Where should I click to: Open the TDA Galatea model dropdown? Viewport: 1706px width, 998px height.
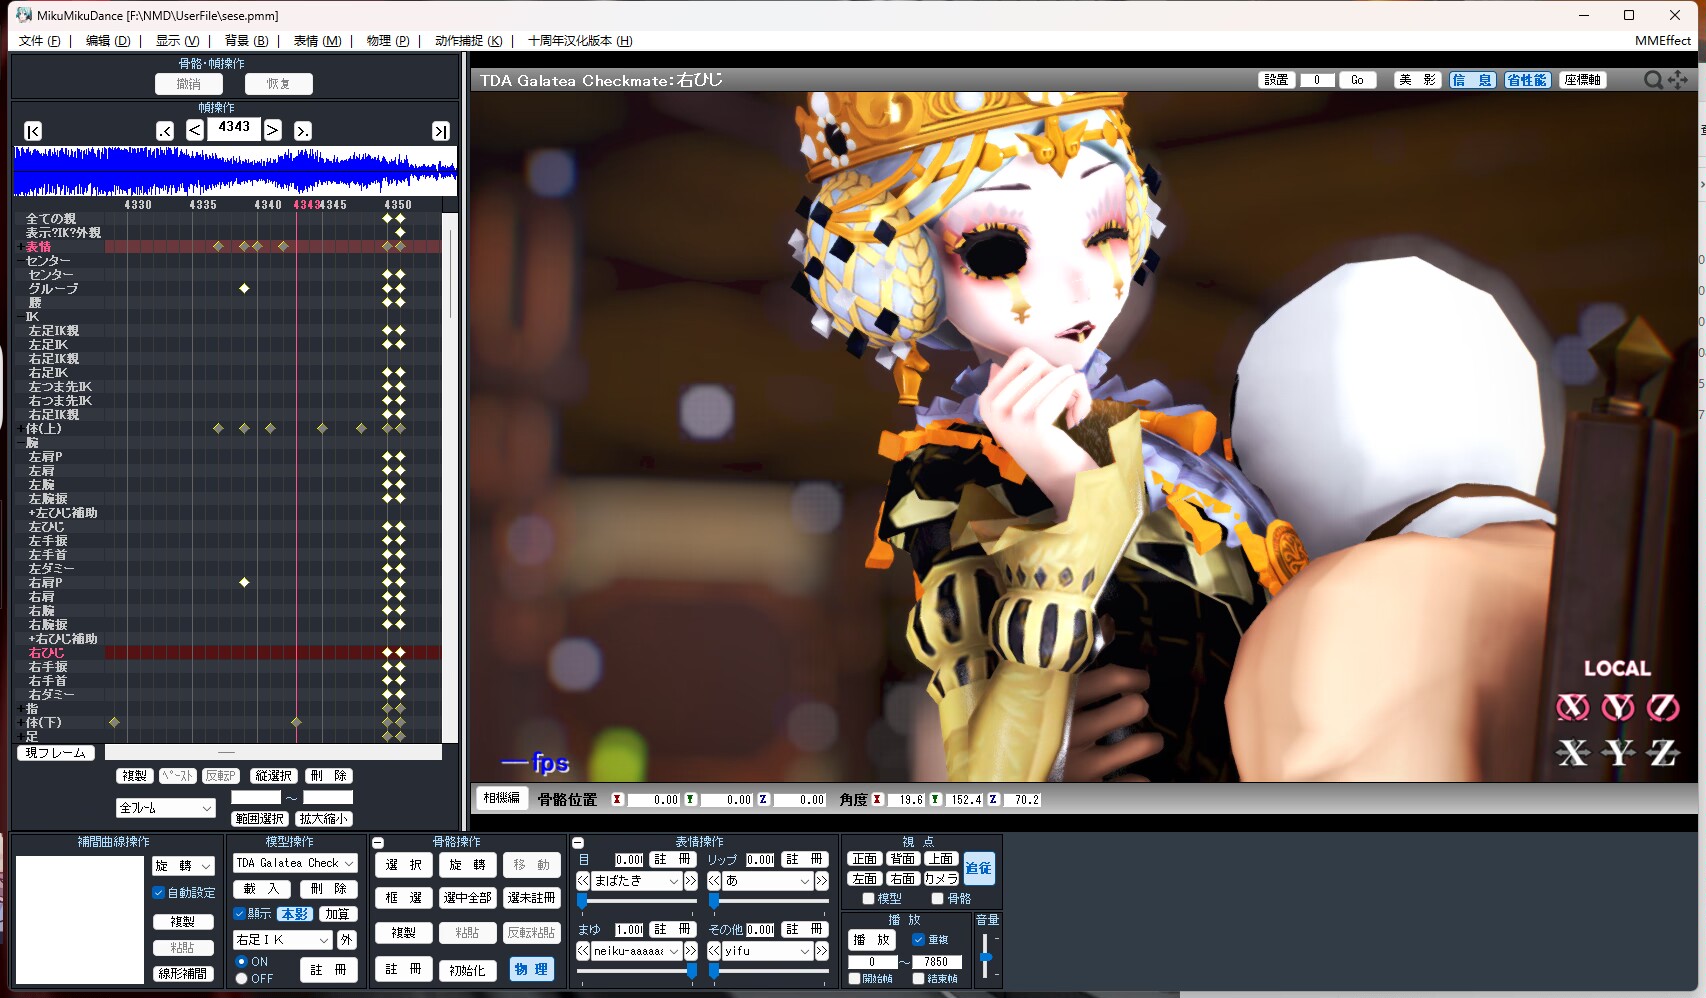tap(295, 863)
